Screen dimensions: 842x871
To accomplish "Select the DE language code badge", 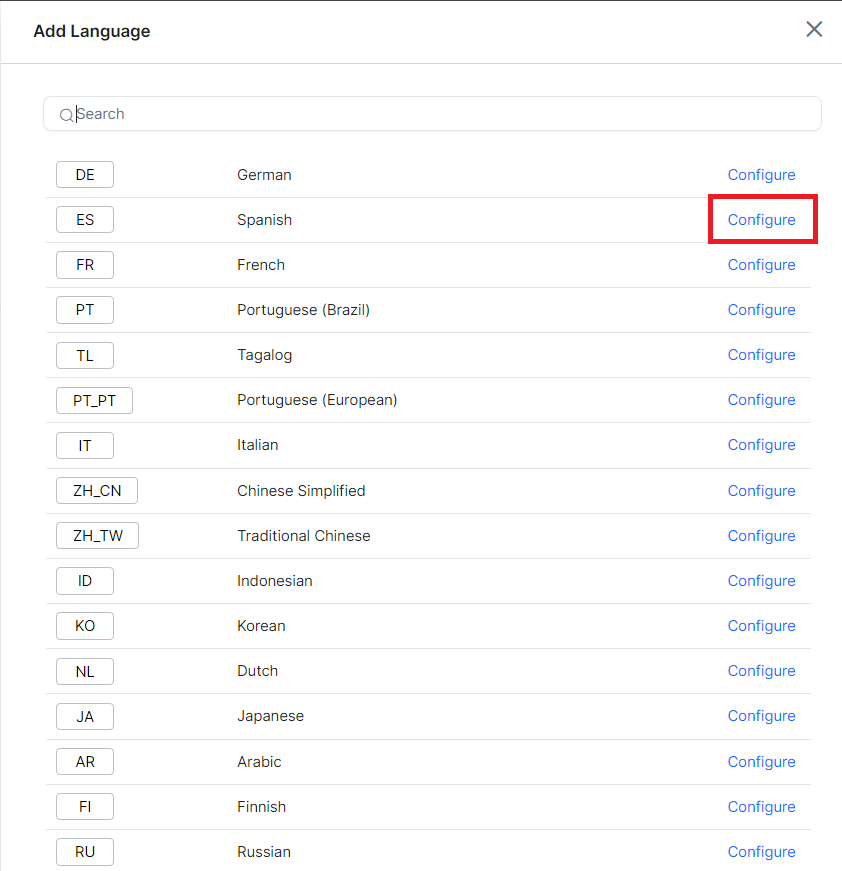I will coord(85,175).
